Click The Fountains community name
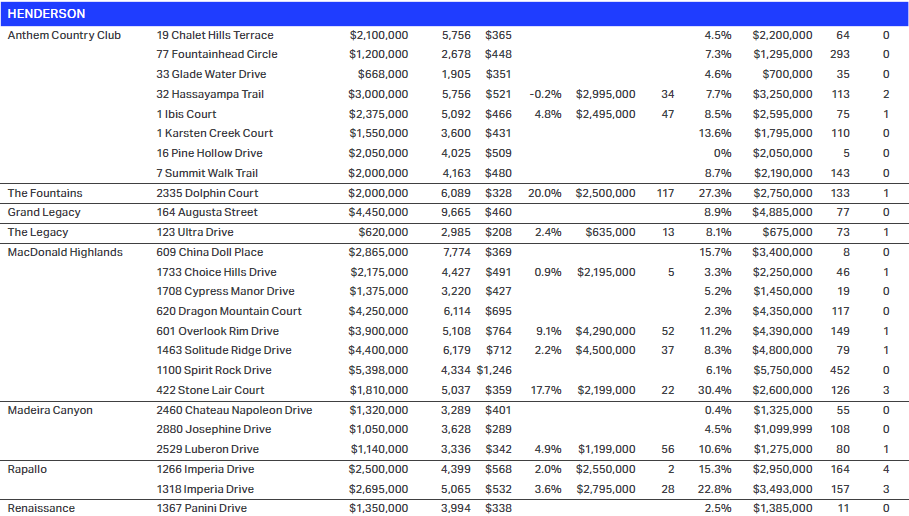The width and height of the screenshot is (909, 516). click(45, 193)
